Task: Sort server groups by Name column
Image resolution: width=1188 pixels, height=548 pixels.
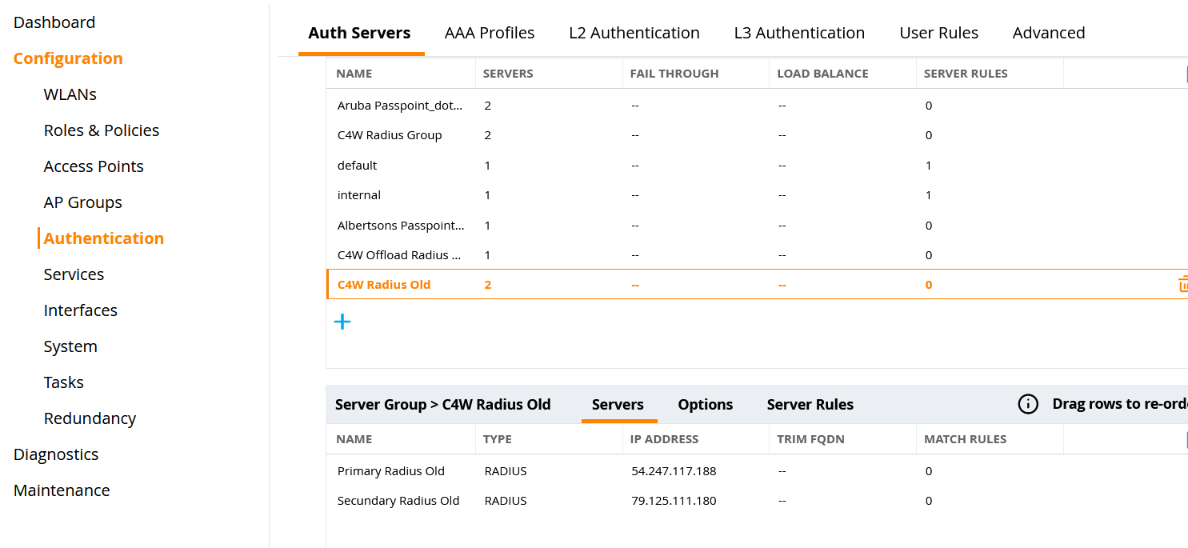Action: pos(354,73)
